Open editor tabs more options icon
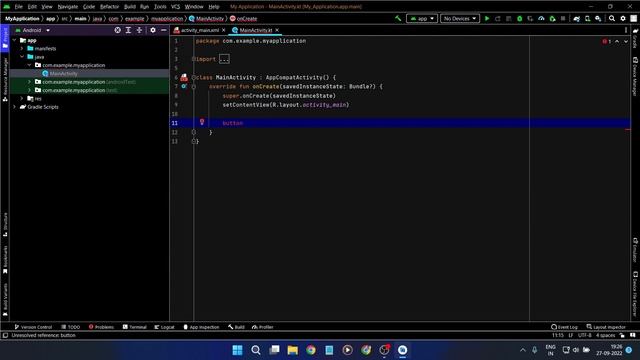 626,30
